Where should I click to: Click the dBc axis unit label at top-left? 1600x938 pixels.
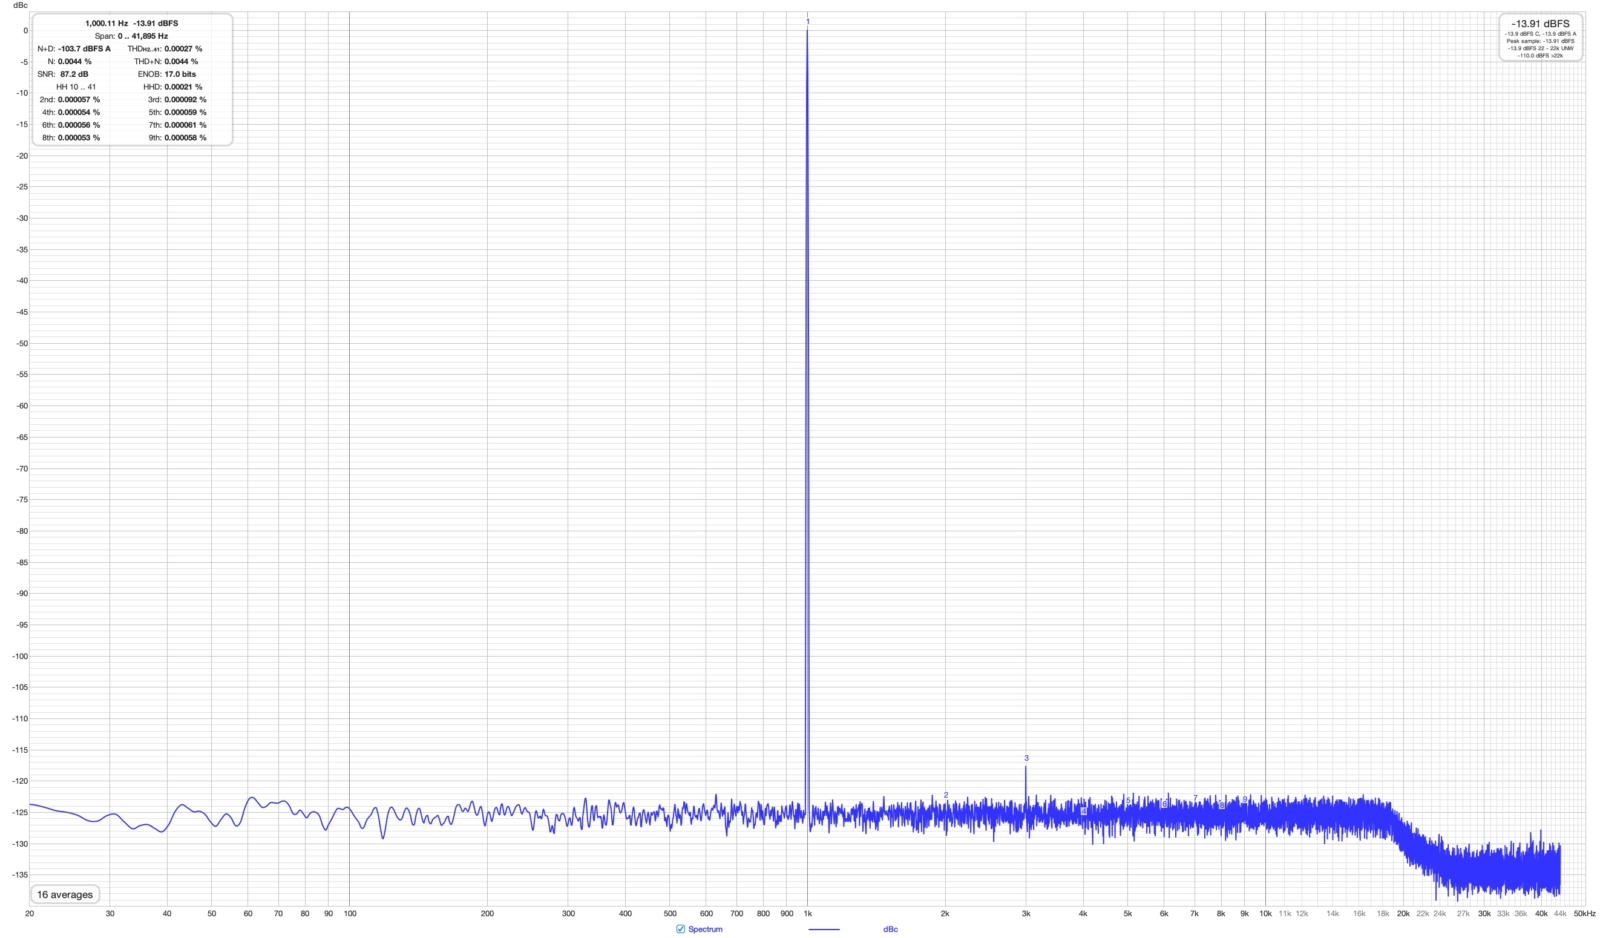pos(20,5)
